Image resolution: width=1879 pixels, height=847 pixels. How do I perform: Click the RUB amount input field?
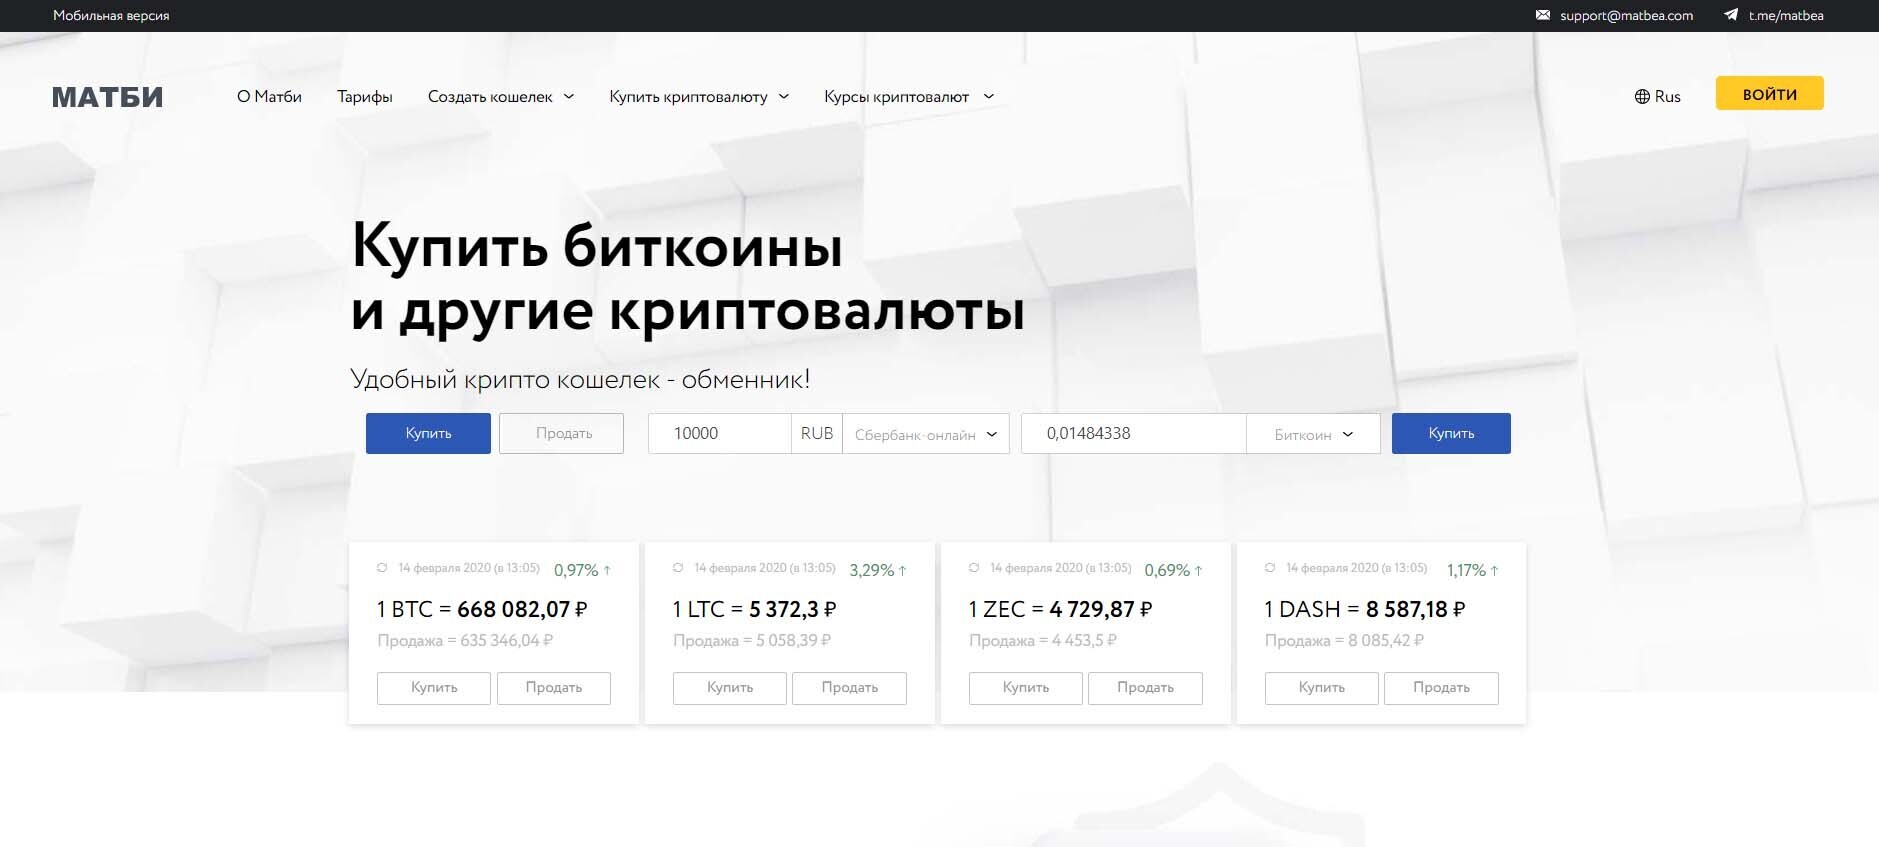pyautogui.click(x=719, y=433)
